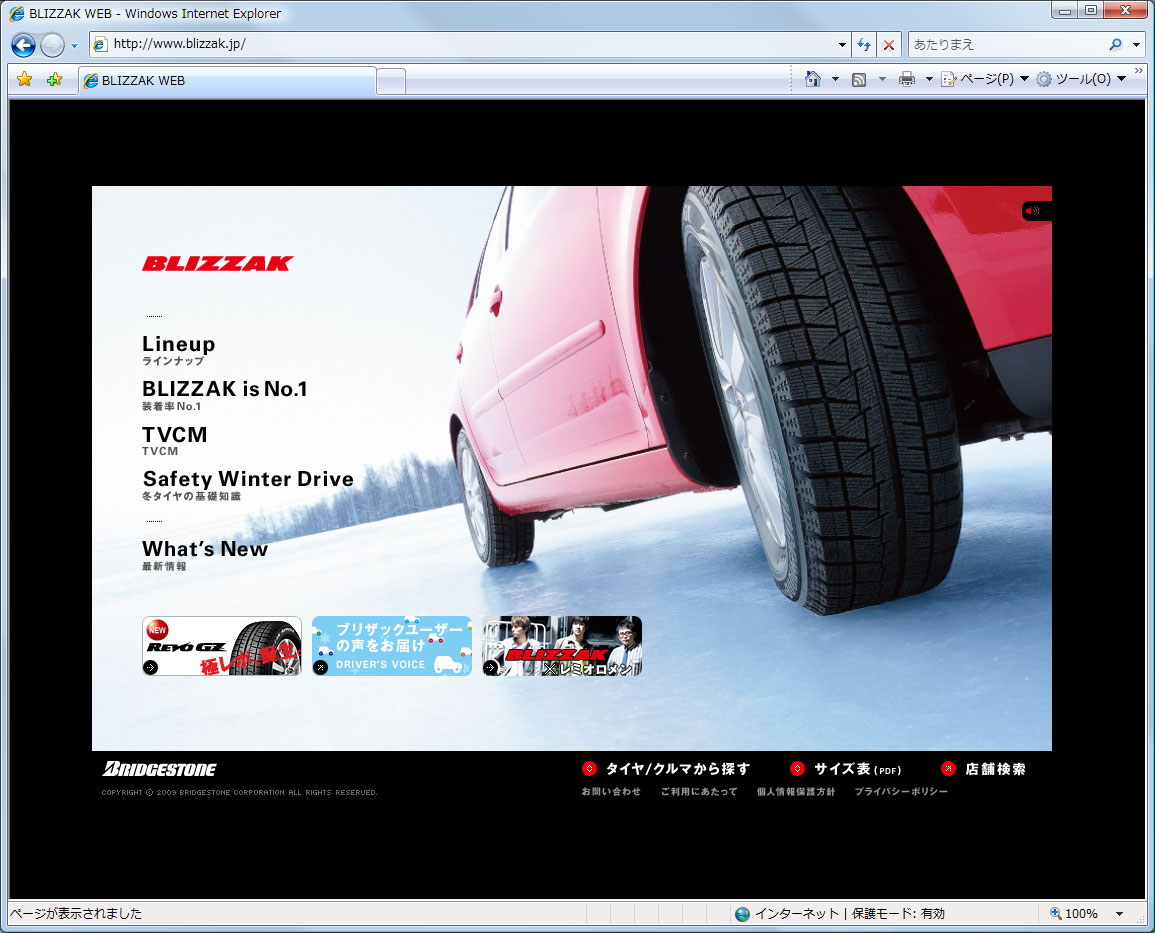Open the タイヤ/クルマから探す link
Viewport: 1155px width, 933px height.
(x=678, y=769)
